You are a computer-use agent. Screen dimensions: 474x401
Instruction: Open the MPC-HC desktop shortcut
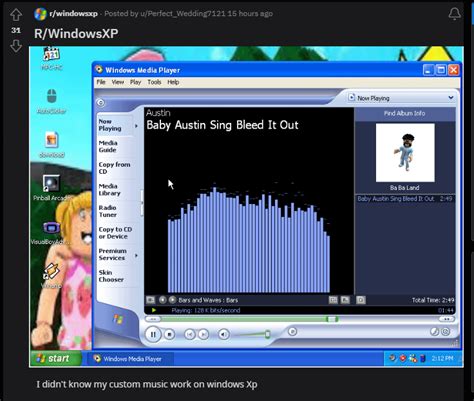[52, 57]
